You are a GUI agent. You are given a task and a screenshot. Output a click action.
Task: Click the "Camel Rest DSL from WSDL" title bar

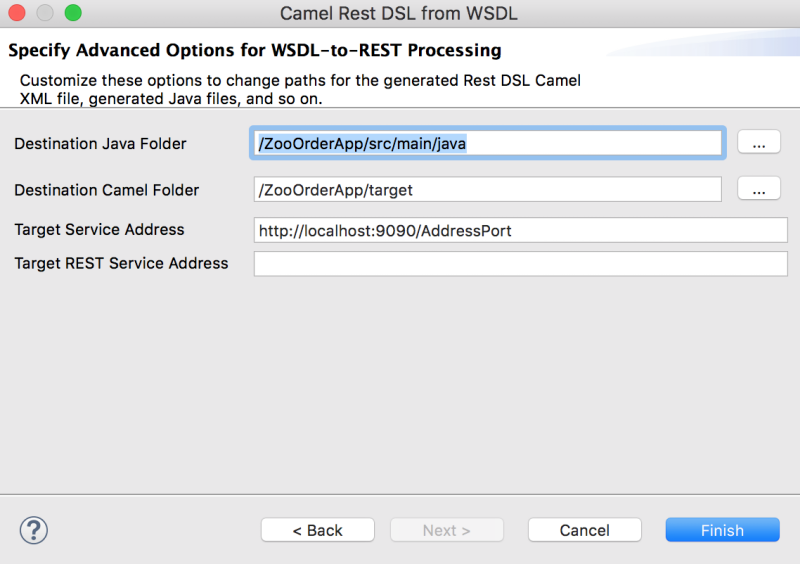(x=399, y=14)
